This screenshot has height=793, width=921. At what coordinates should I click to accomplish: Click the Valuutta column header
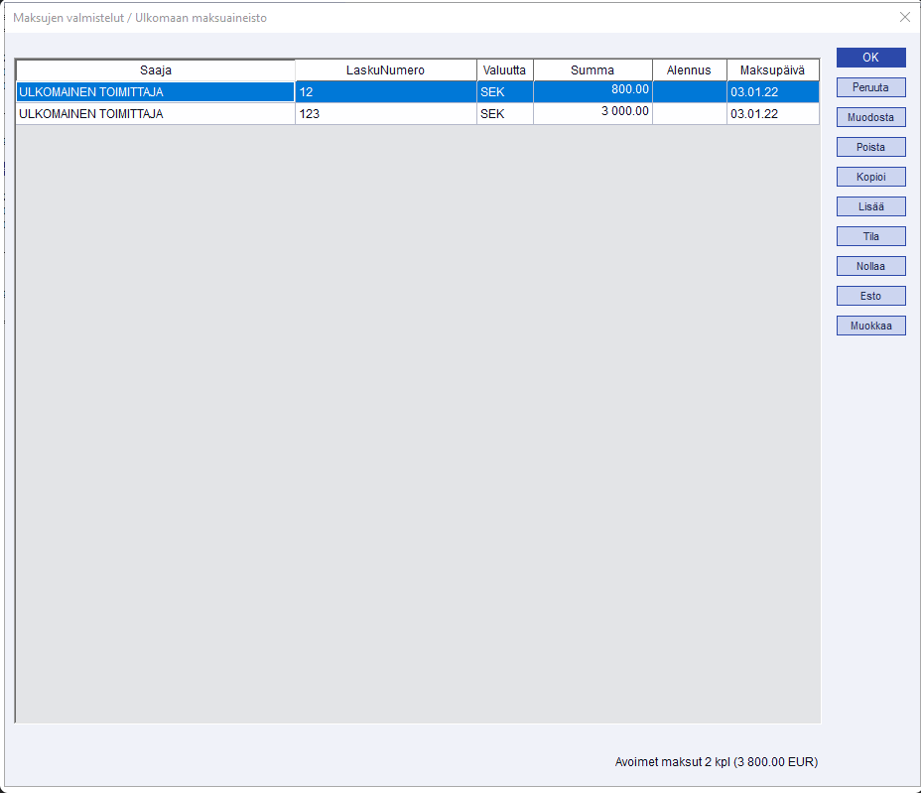point(504,70)
